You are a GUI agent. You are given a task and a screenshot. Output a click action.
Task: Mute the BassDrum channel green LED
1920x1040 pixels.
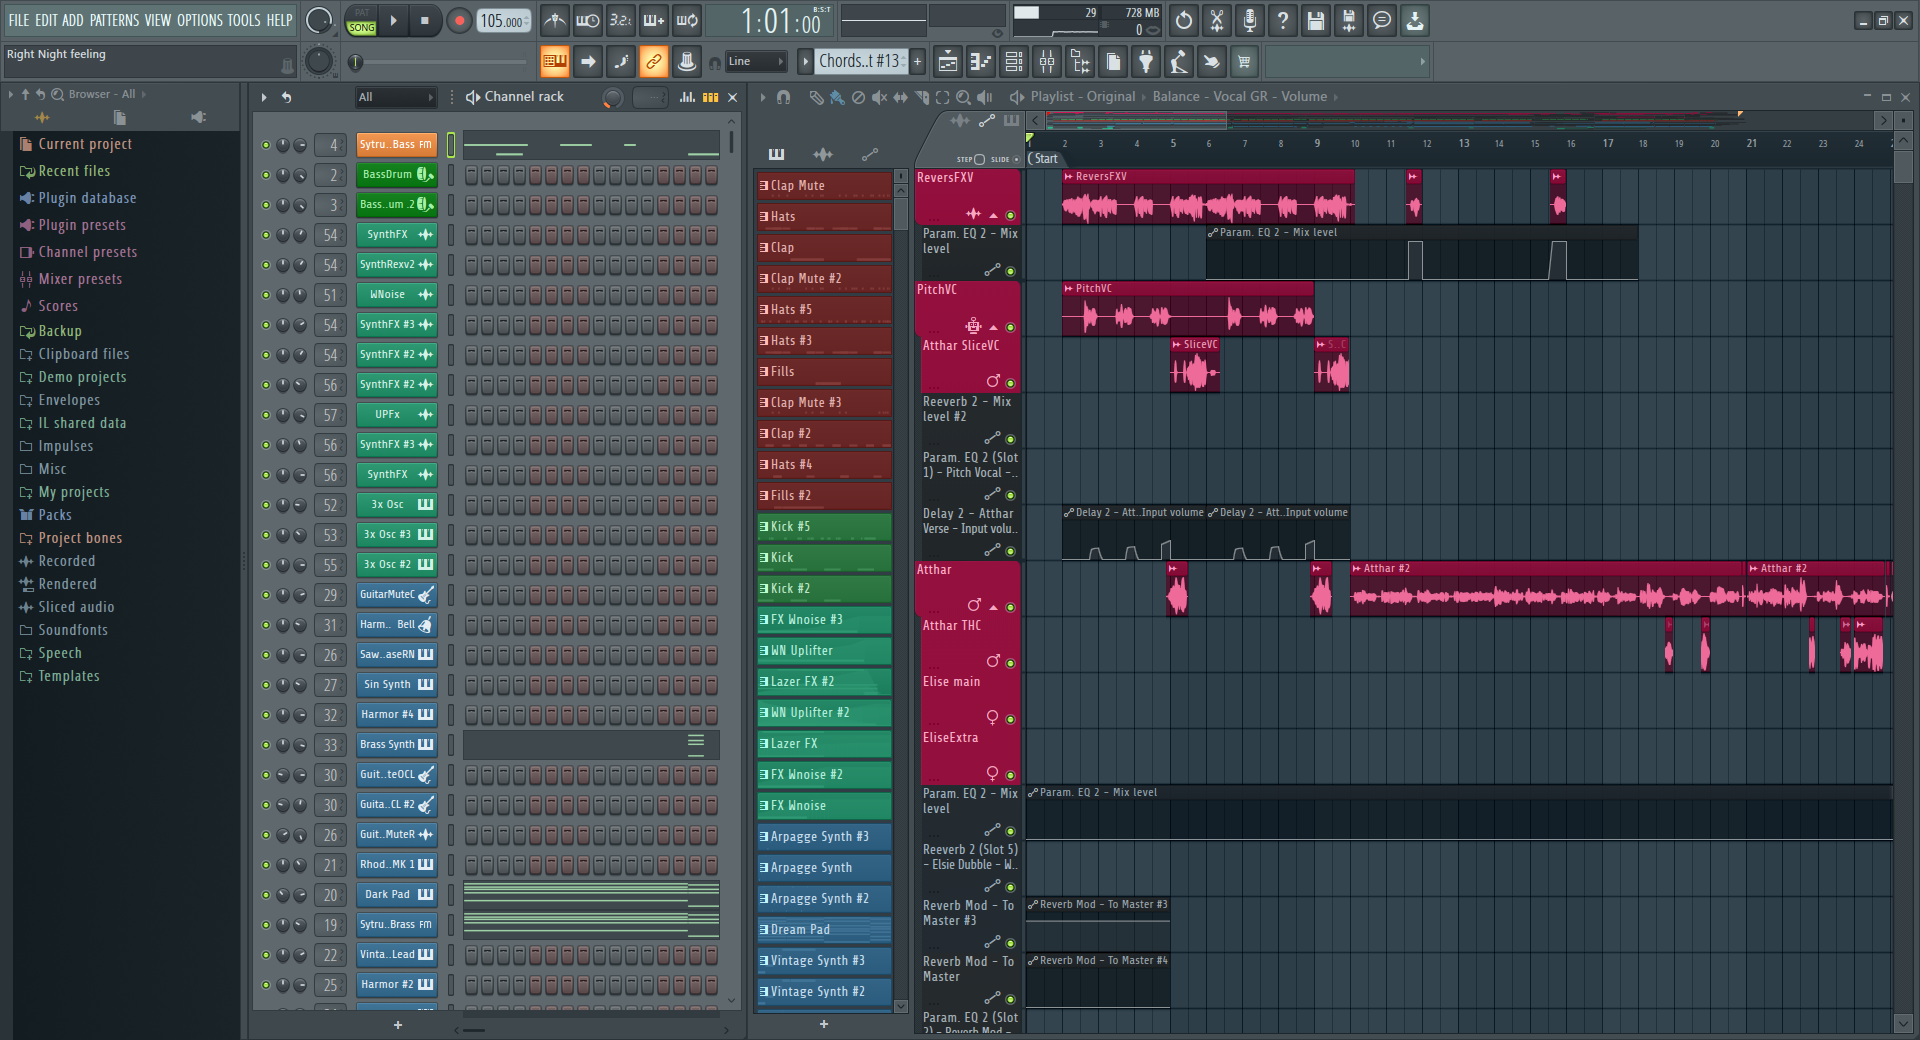(x=266, y=175)
